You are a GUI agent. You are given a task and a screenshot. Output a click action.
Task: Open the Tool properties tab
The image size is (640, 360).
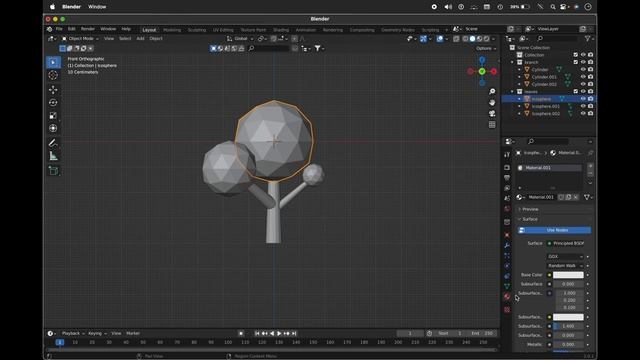507,155
